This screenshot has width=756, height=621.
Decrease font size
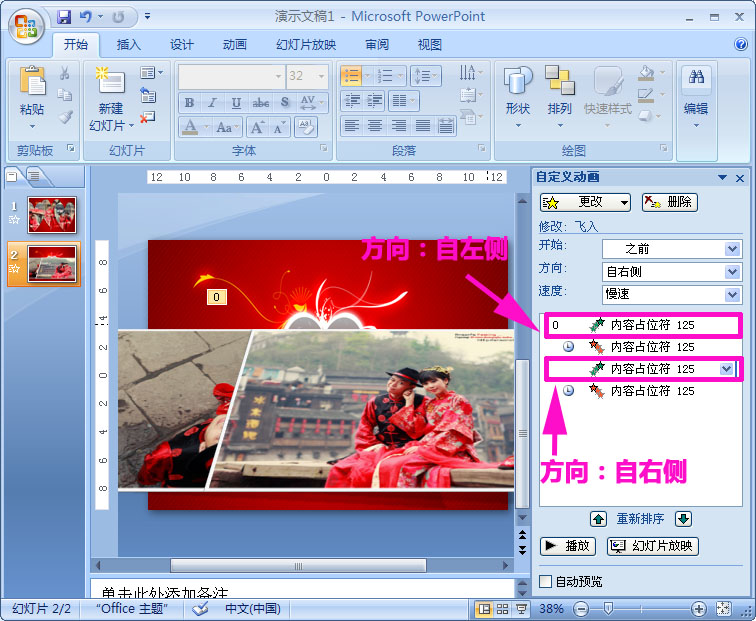pyautogui.click(x=279, y=127)
